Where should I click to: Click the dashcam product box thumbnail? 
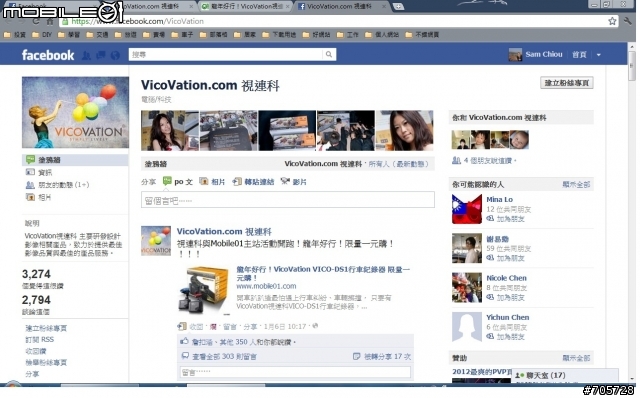204,290
